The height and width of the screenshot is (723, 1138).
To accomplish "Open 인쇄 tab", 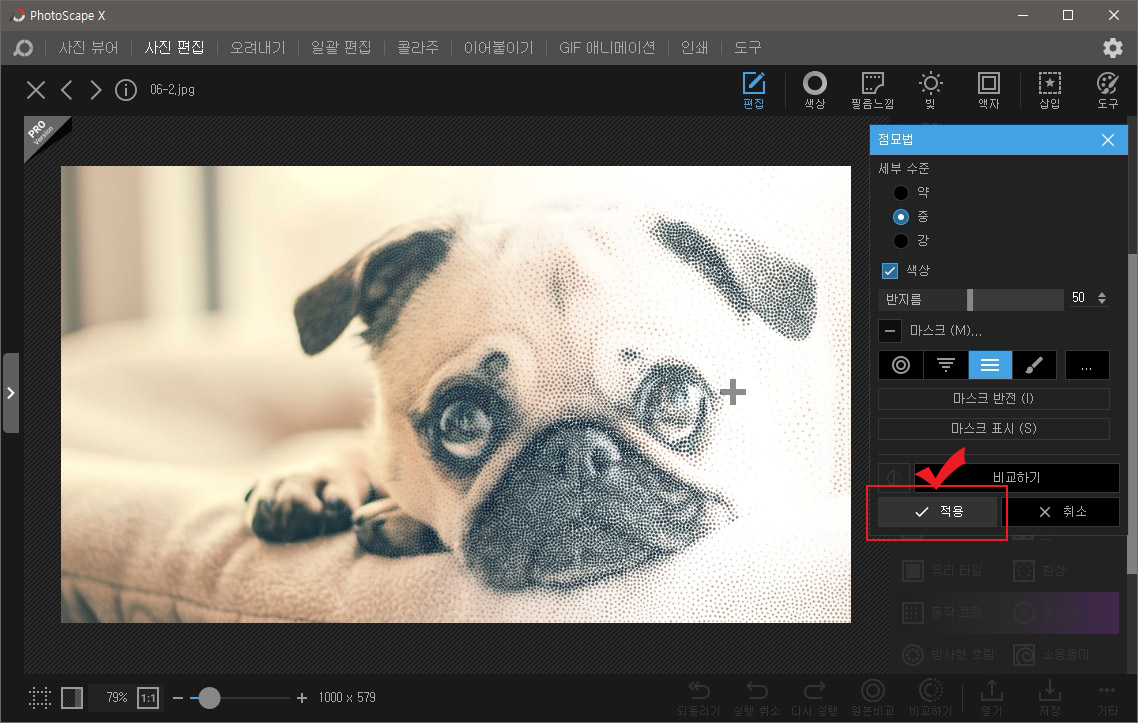I will [x=695, y=48].
